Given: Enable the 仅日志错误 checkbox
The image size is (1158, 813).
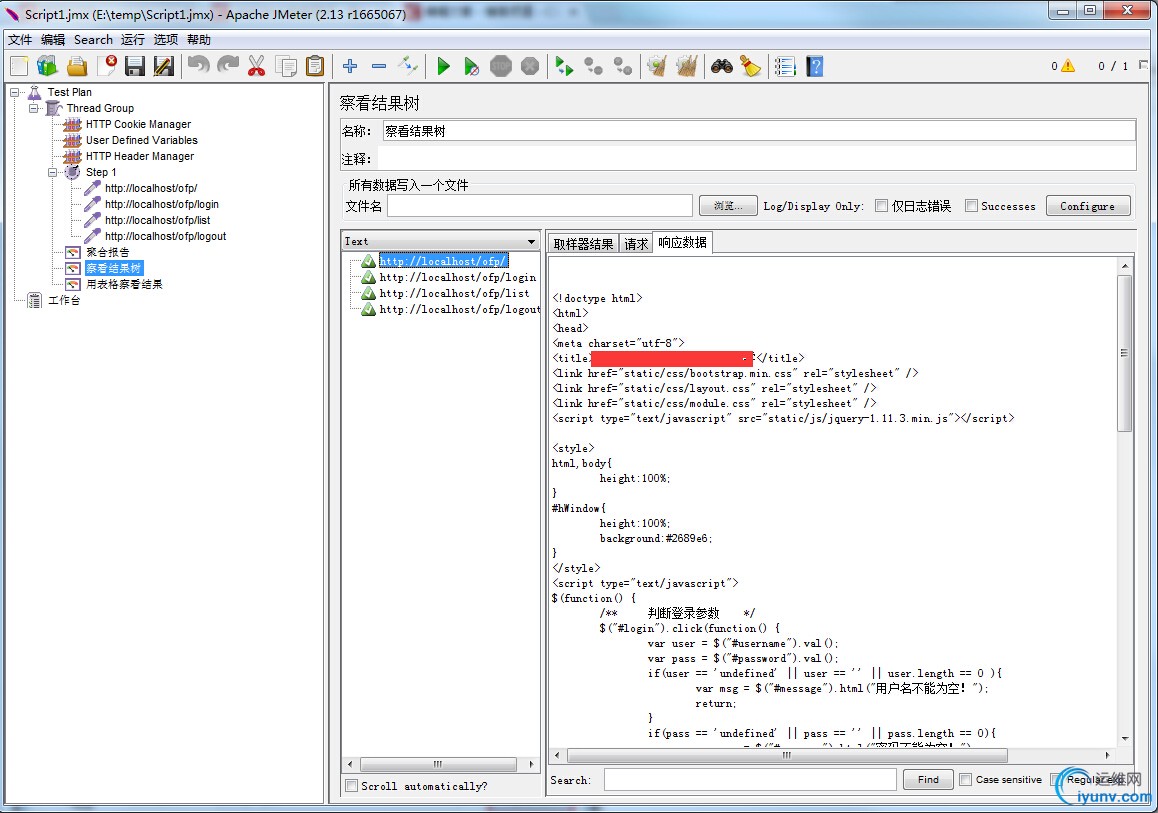Looking at the screenshot, I should pos(881,206).
